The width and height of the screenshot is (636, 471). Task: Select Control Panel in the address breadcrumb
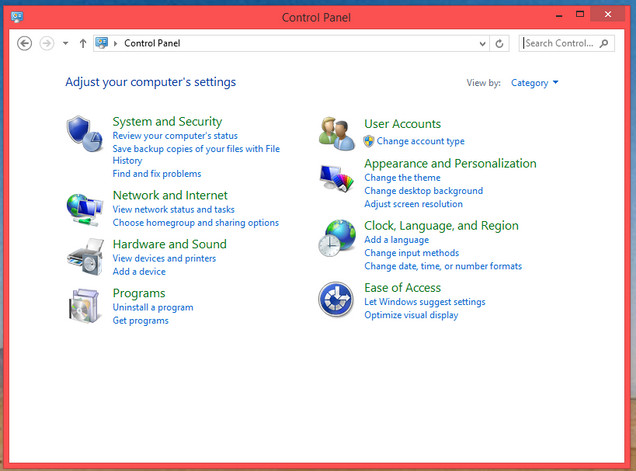point(152,43)
